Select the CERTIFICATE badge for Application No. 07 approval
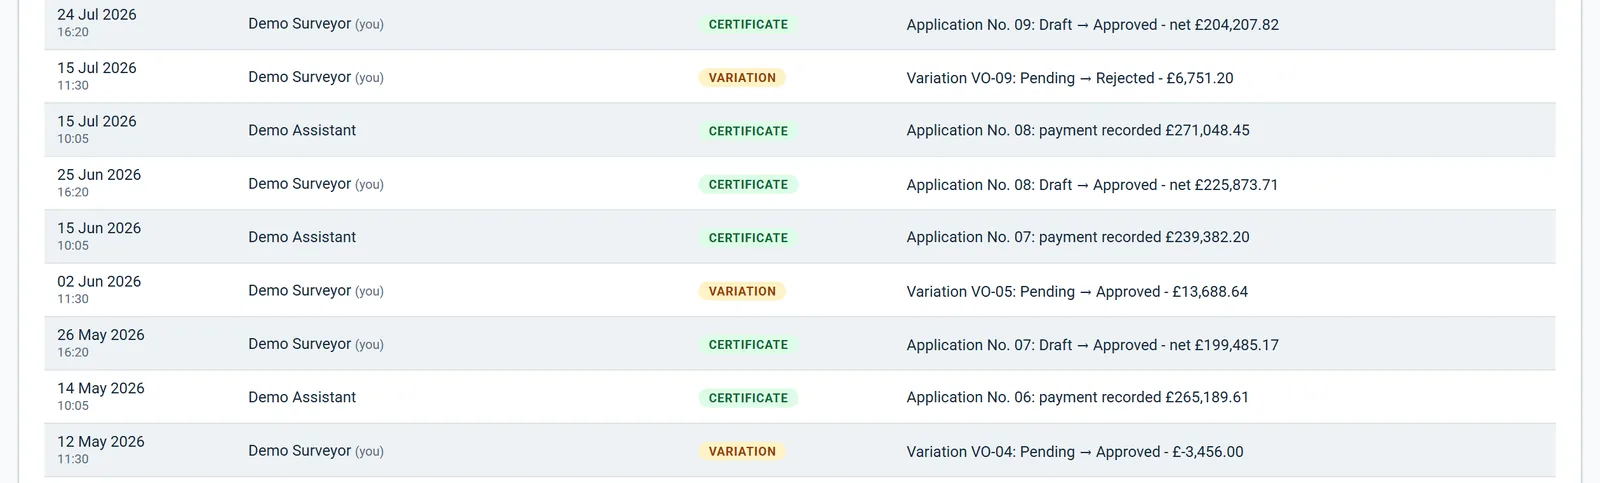1600x483 pixels. coord(748,345)
